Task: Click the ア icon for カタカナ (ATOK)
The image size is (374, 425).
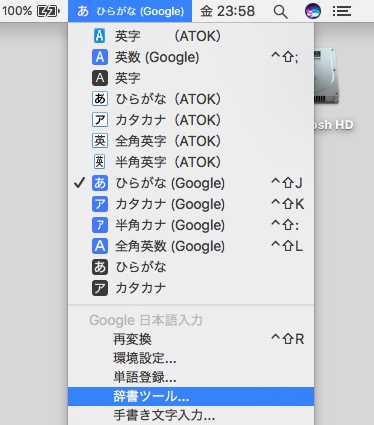Action: tap(100, 120)
